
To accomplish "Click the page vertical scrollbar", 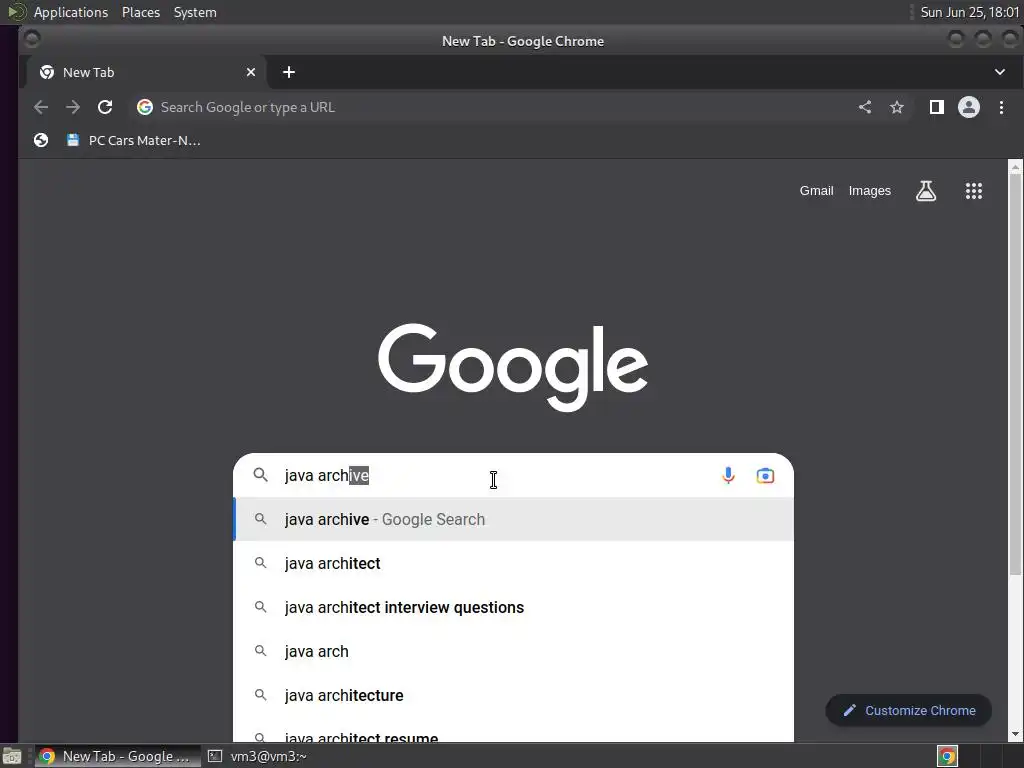I will 1015,374.
